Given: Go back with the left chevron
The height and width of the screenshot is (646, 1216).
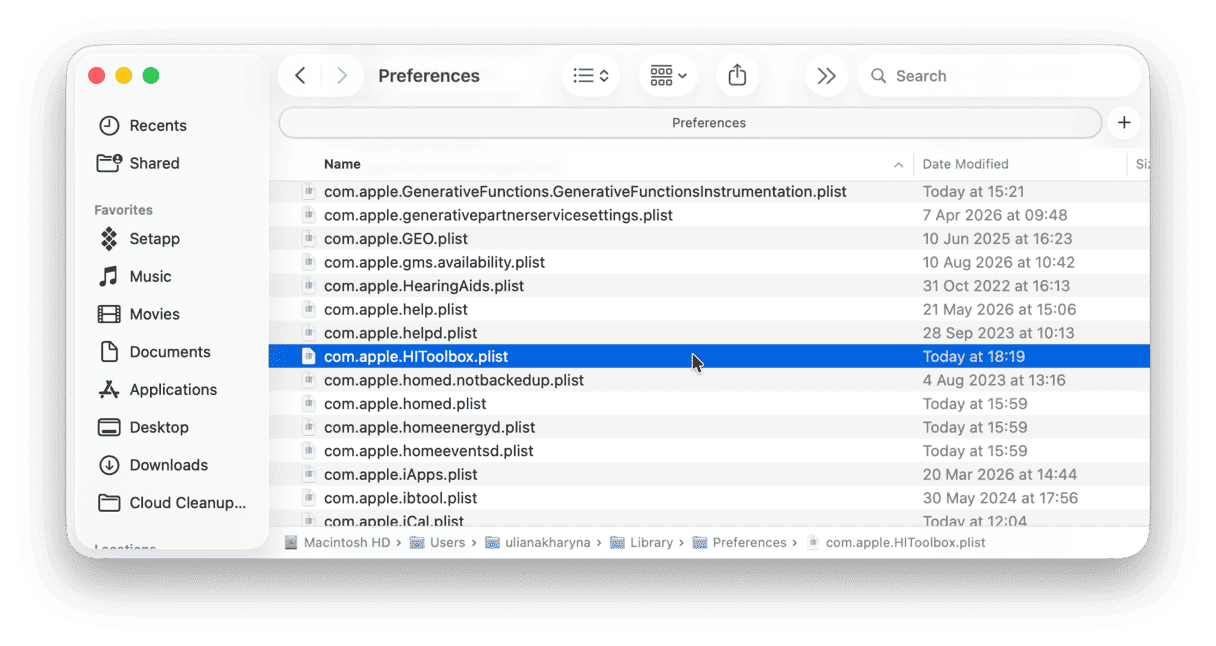Looking at the screenshot, I should click(300, 76).
